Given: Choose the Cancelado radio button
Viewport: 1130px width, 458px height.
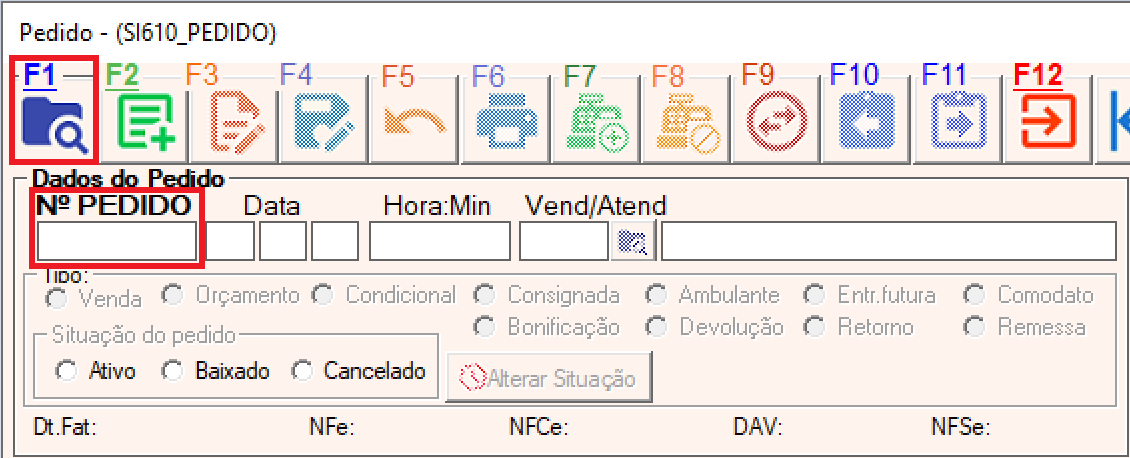Looking at the screenshot, I should coord(301,372).
